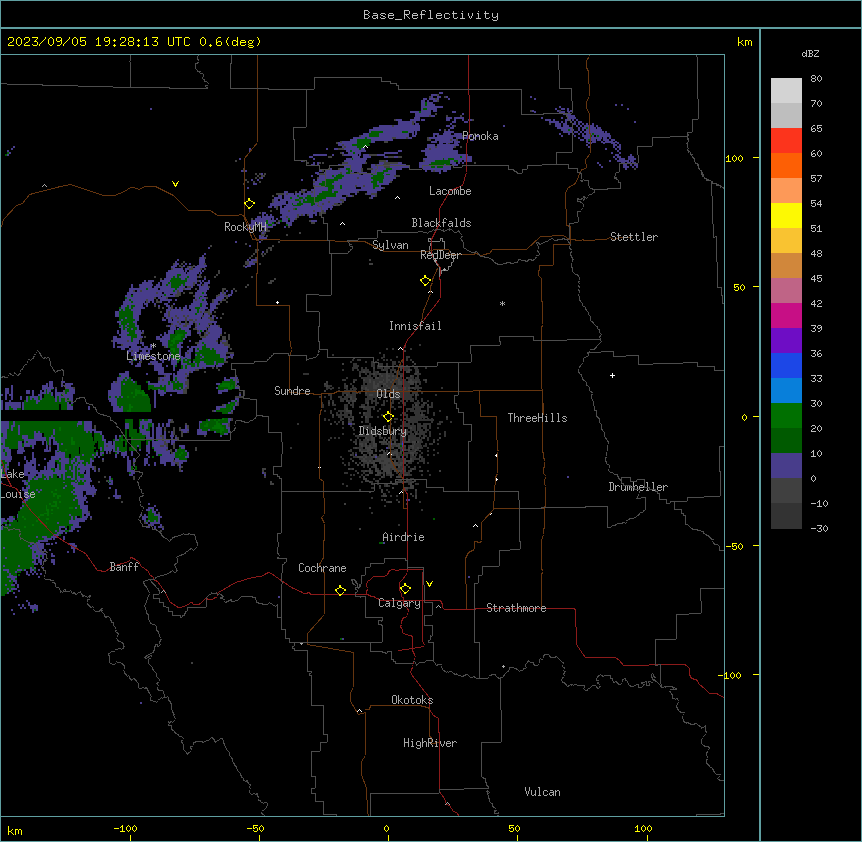The image size is (862, 842).
Task: Click the Base_Reflectivity title text
Action: pyautogui.click(x=430, y=15)
